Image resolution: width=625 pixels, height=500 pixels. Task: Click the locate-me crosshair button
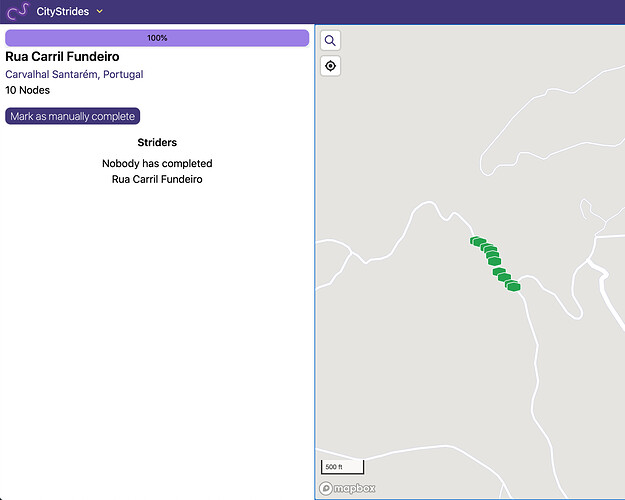[330, 66]
